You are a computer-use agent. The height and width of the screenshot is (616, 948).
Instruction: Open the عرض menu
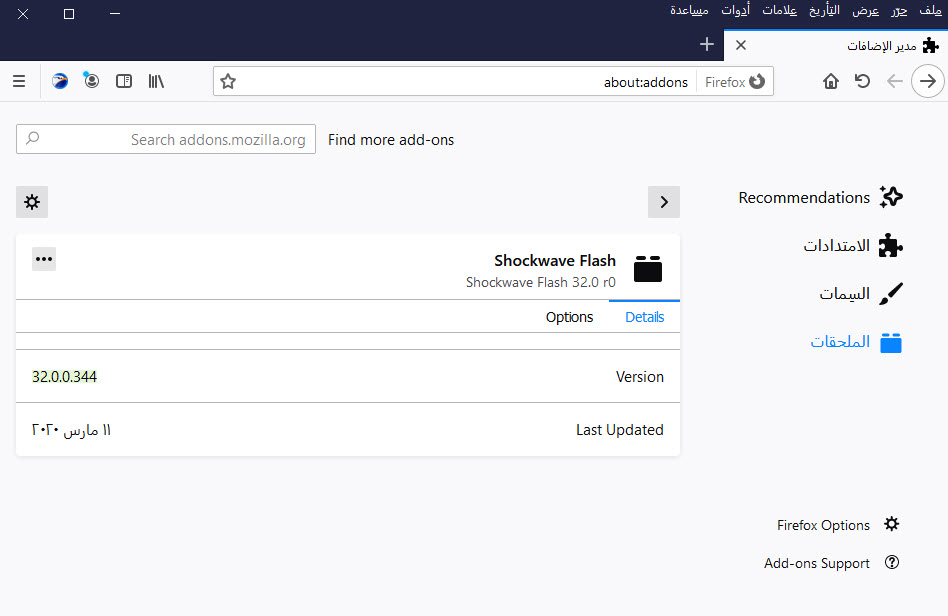(865, 10)
